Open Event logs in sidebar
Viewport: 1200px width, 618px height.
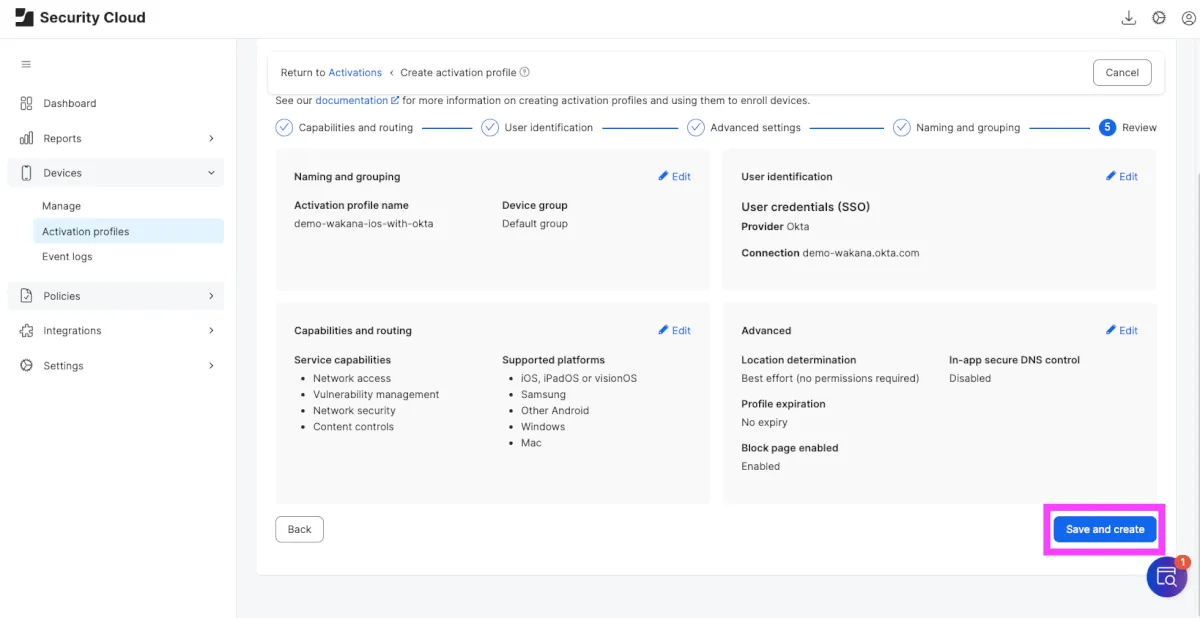(67, 257)
